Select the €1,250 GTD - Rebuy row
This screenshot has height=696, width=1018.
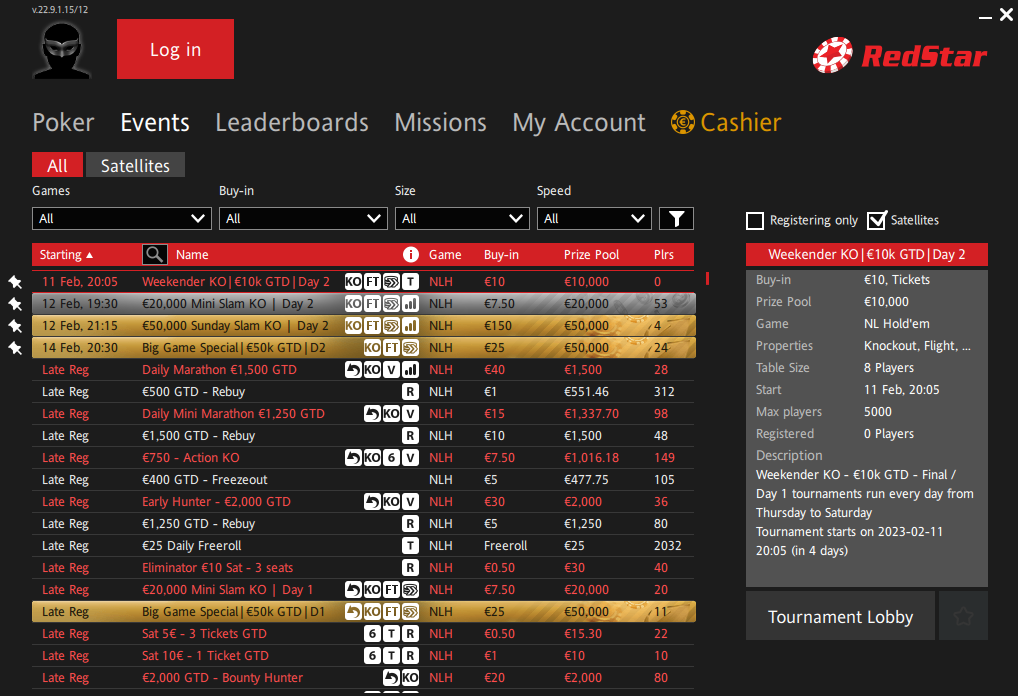click(x=364, y=524)
